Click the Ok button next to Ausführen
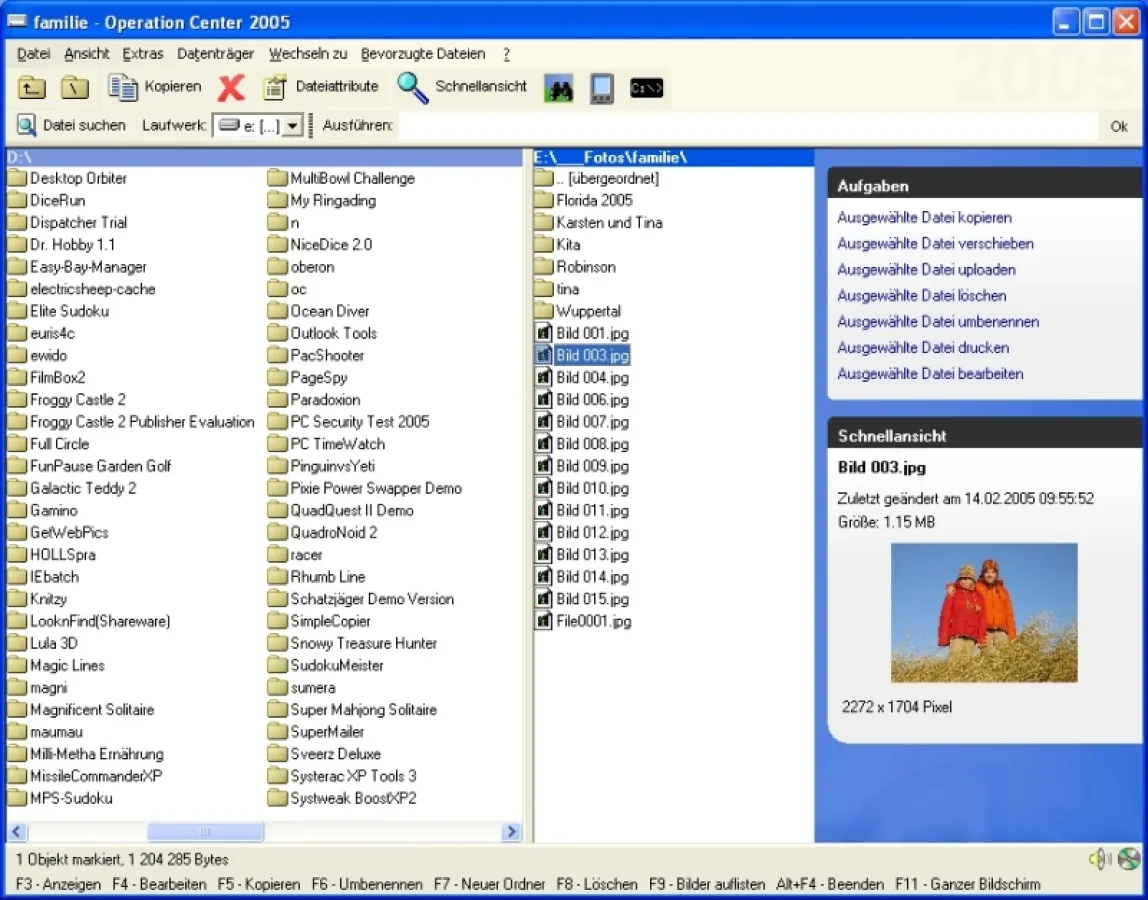 [1119, 126]
